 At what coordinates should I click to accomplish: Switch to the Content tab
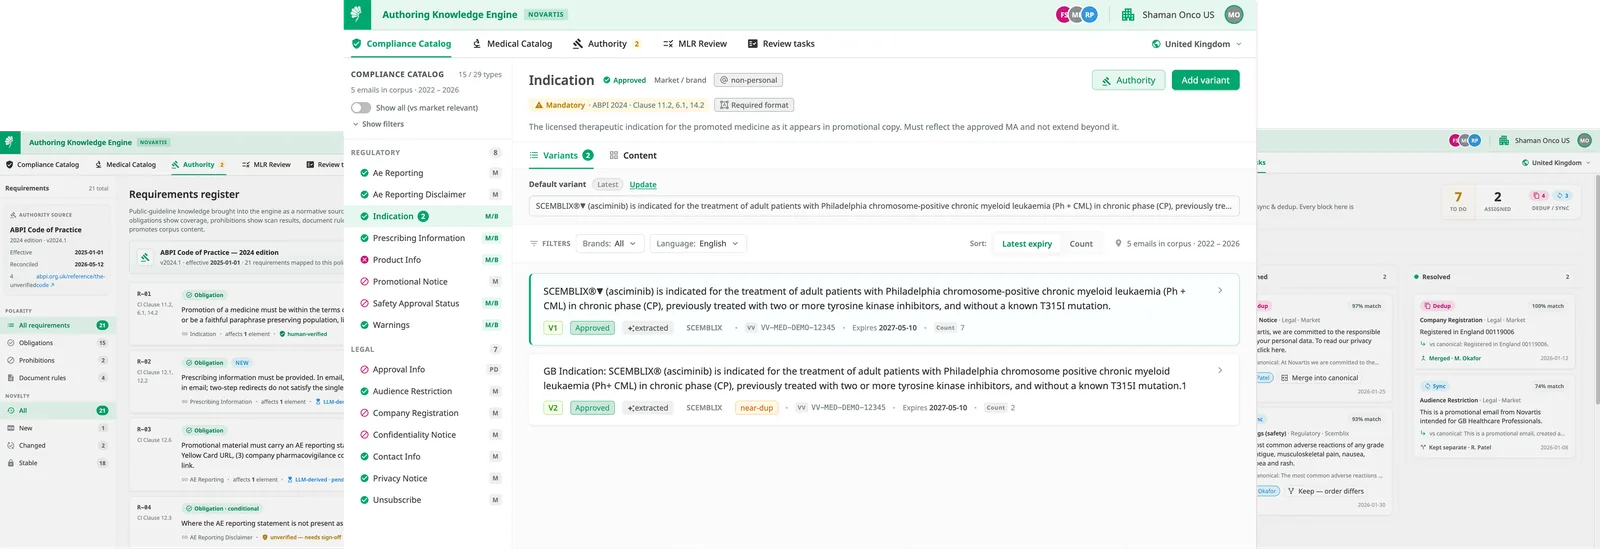(x=632, y=156)
